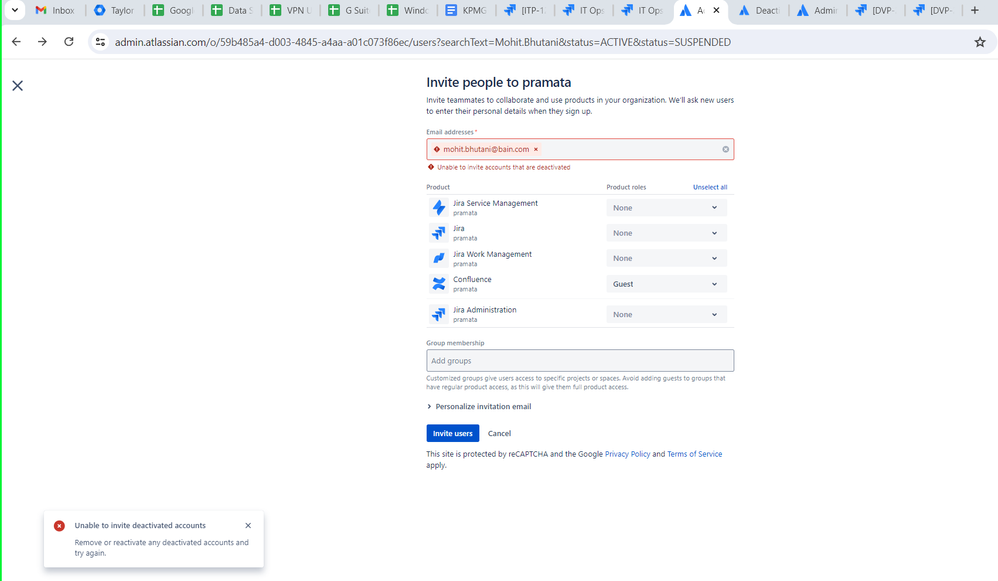Bookmark this page with the star icon
Viewport: 998px width, 581px height.
(x=980, y=42)
